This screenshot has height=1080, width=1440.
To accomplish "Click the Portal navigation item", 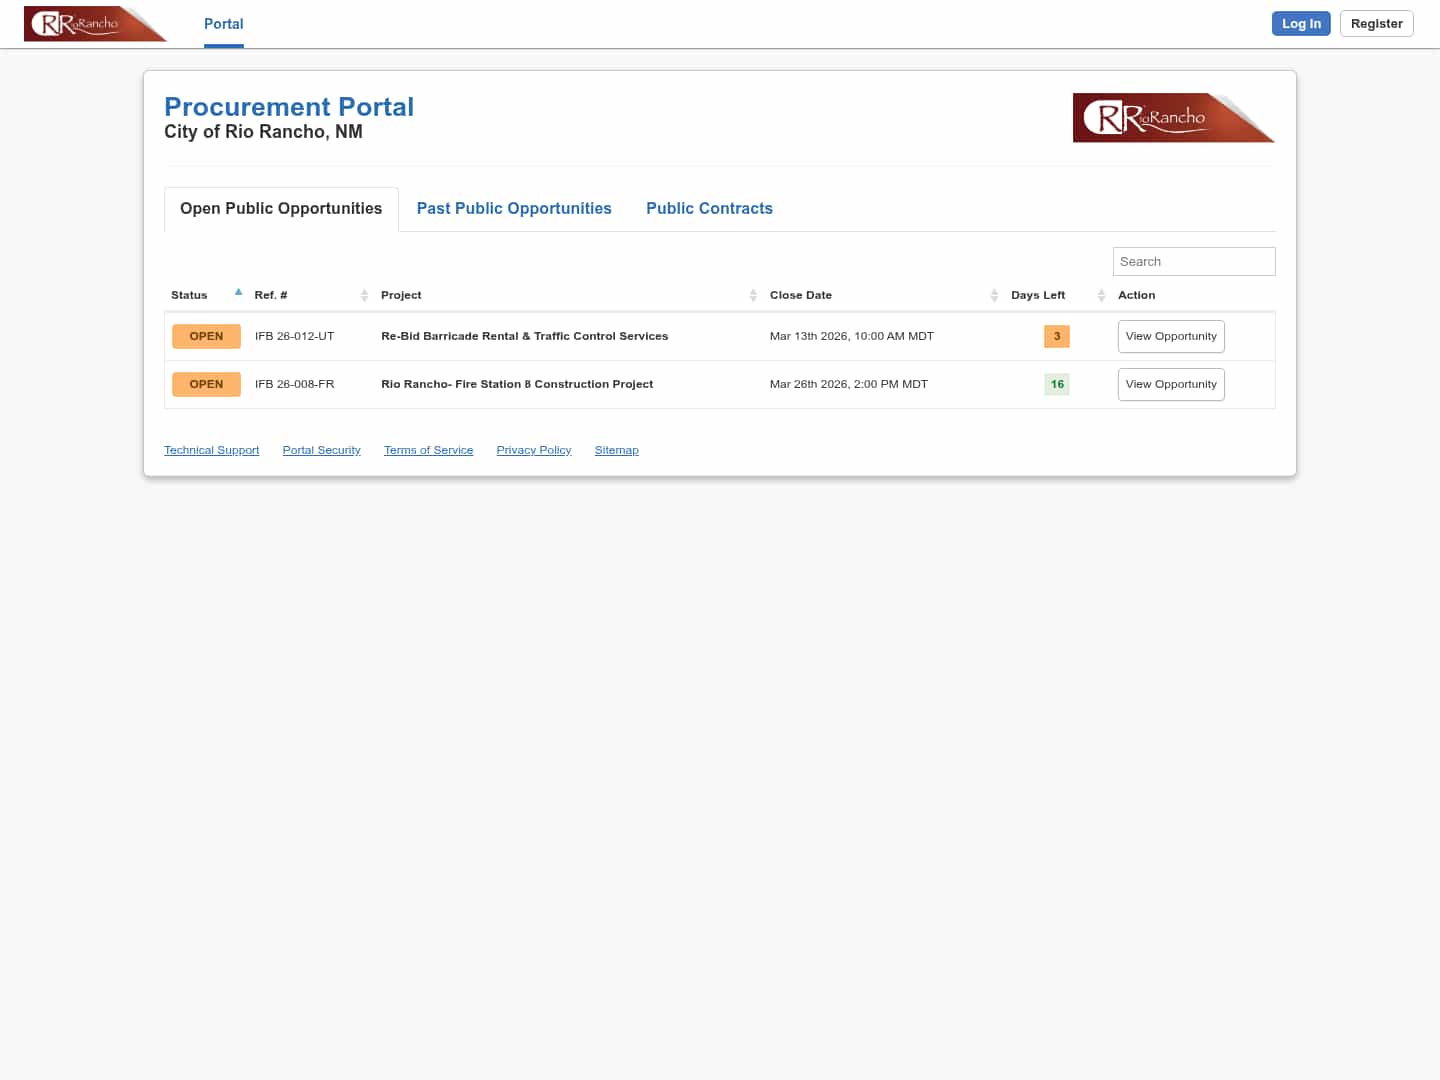I will tap(223, 24).
